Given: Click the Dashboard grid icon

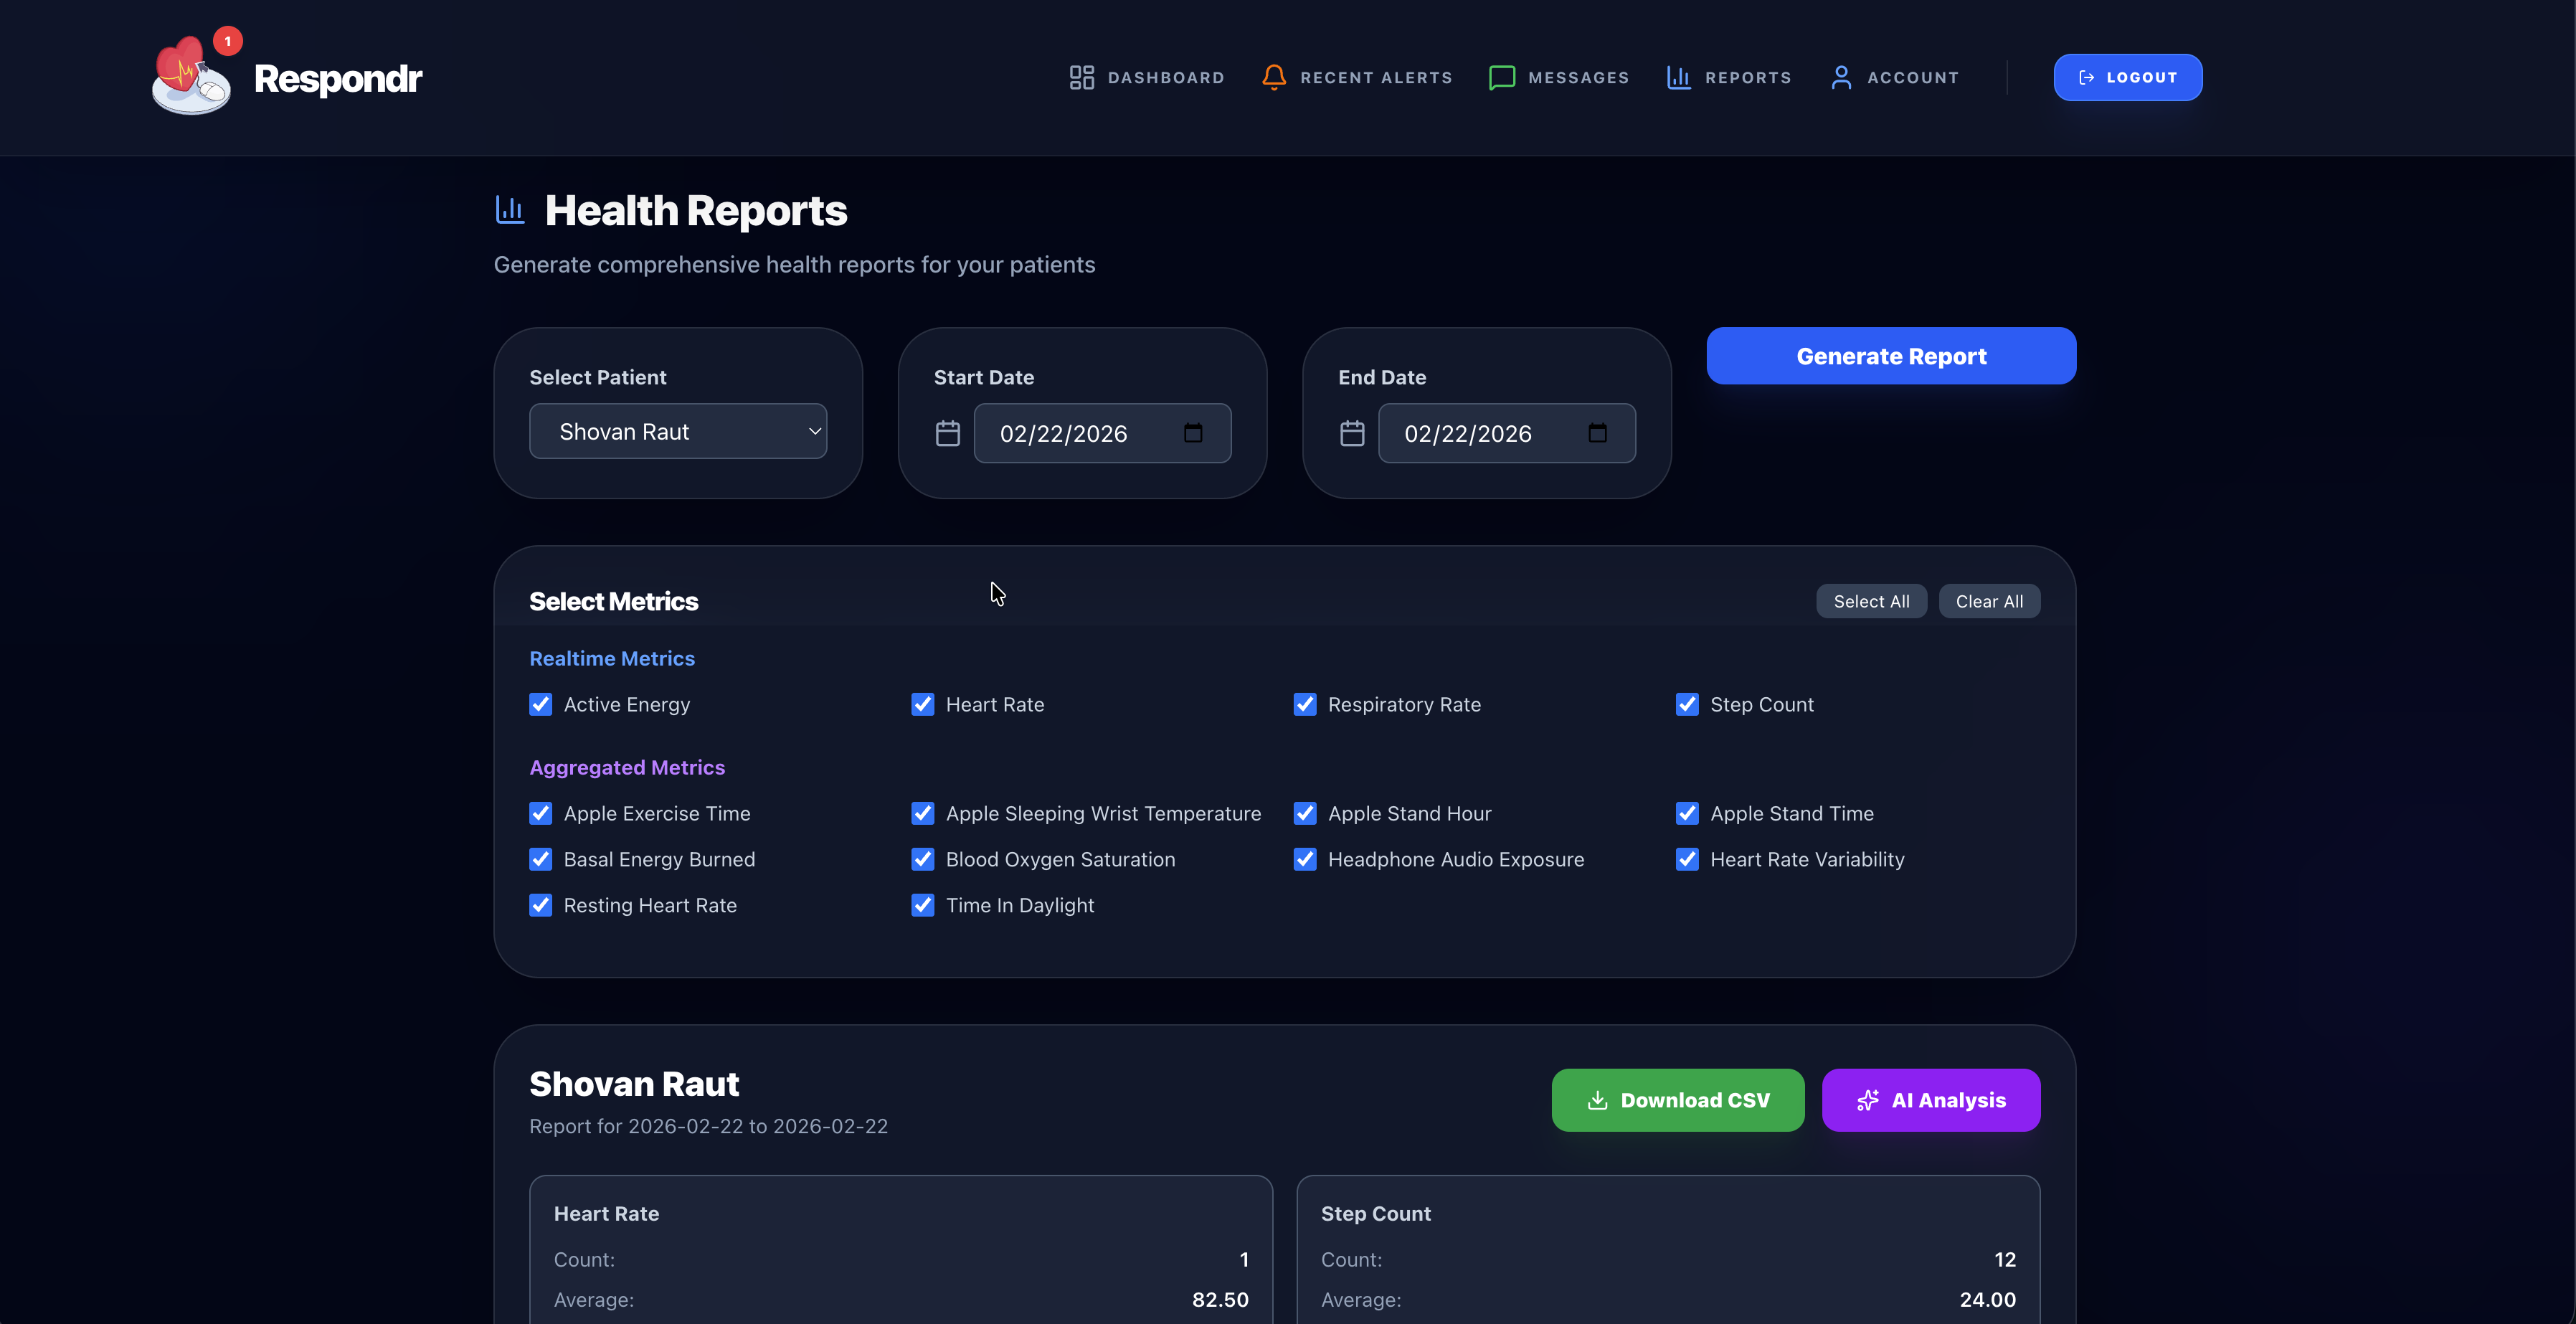Looking at the screenshot, I should (1082, 77).
